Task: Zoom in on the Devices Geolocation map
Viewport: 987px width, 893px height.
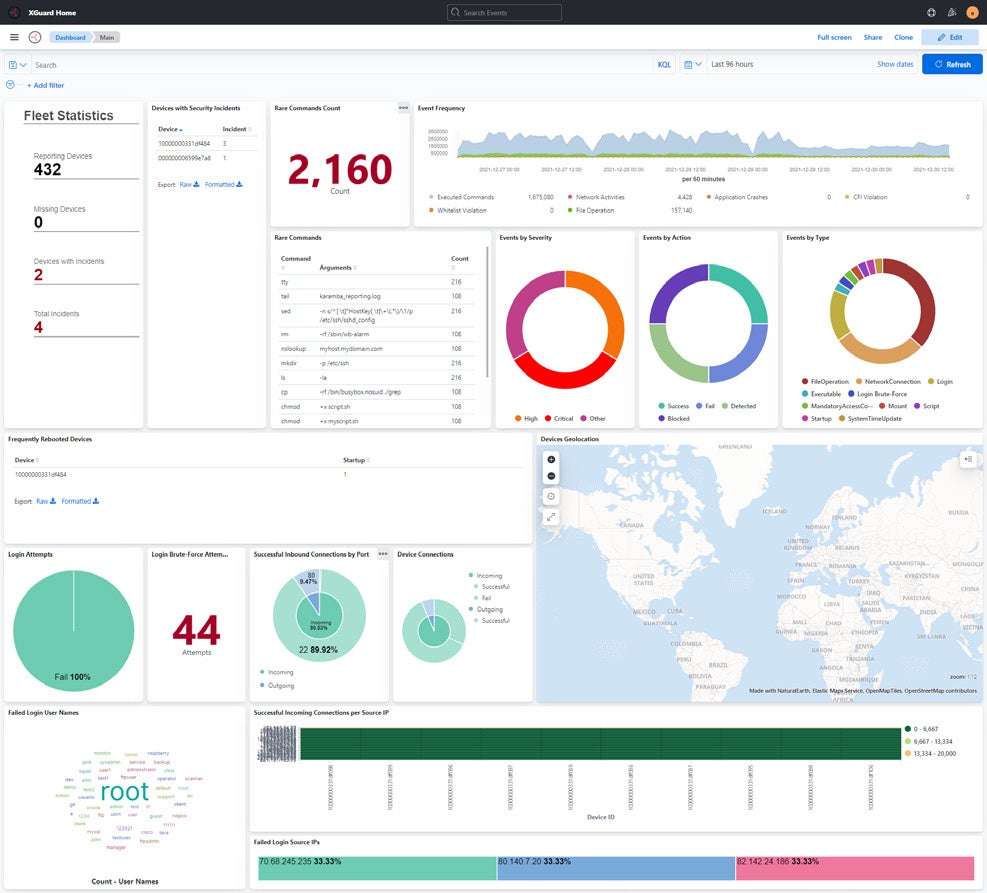Action: [552, 459]
